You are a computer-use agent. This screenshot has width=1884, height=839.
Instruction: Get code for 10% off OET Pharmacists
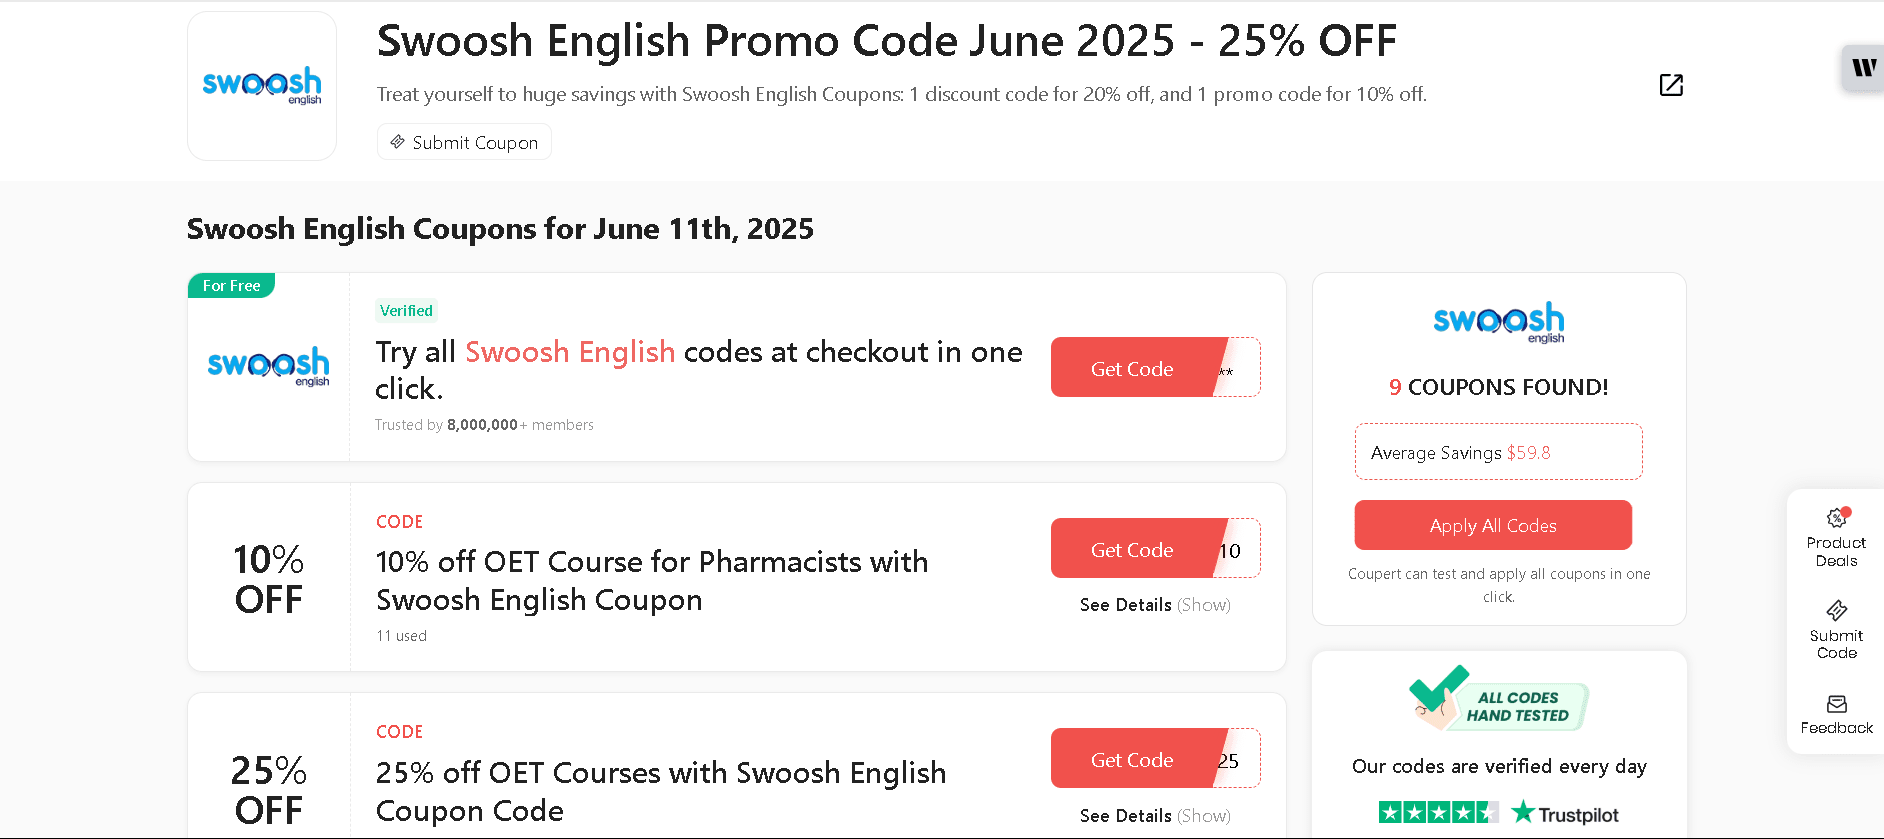[1133, 549]
